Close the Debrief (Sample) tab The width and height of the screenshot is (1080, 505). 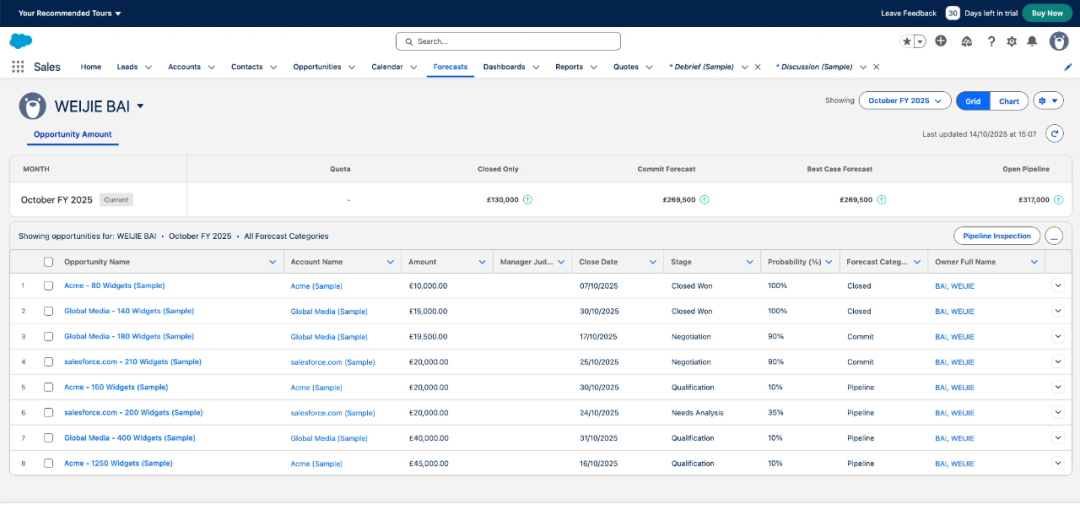coord(758,67)
